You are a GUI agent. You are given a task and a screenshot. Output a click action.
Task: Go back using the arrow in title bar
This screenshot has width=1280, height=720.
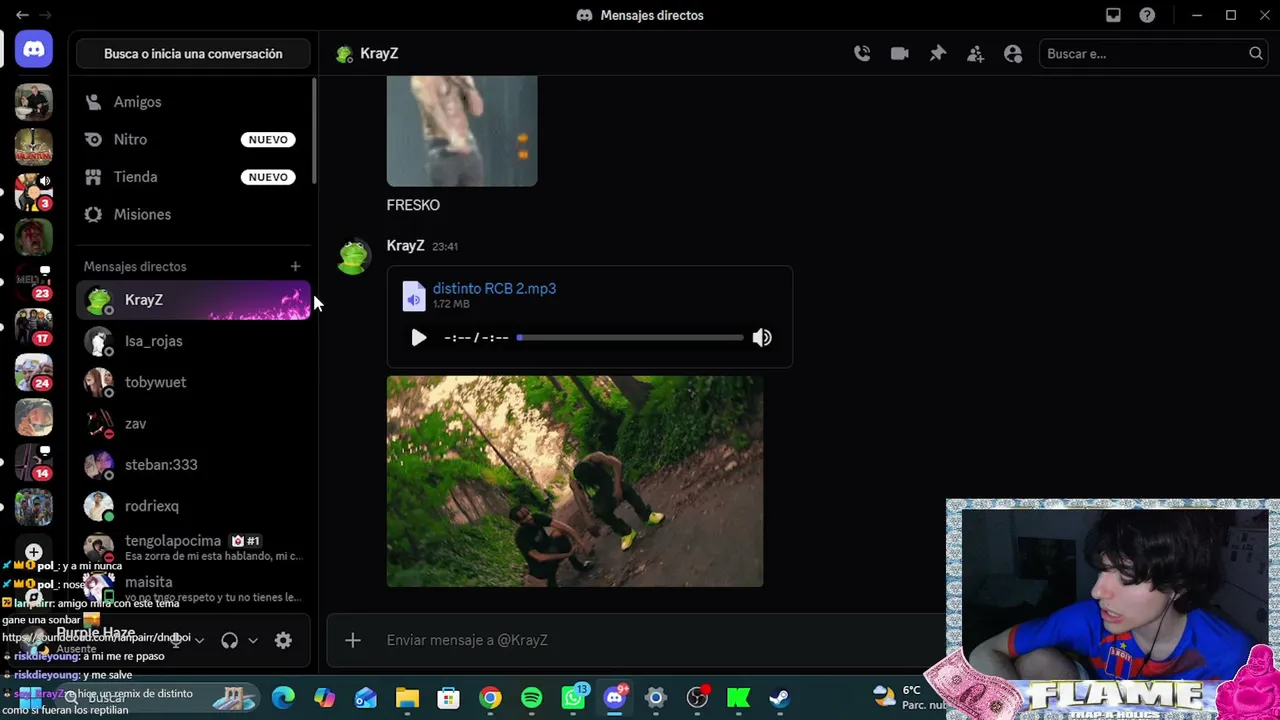pyautogui.click(x=22, y=15)
